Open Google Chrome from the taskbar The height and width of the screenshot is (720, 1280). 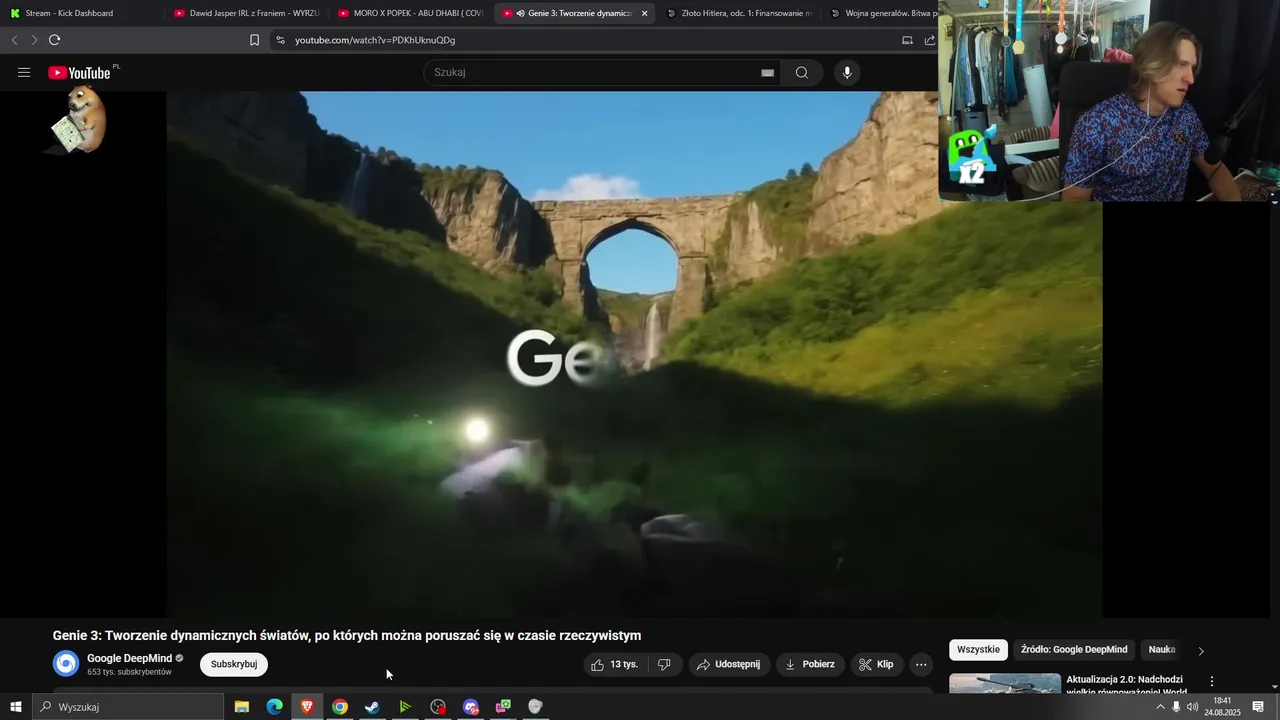[x=340, y=707]
